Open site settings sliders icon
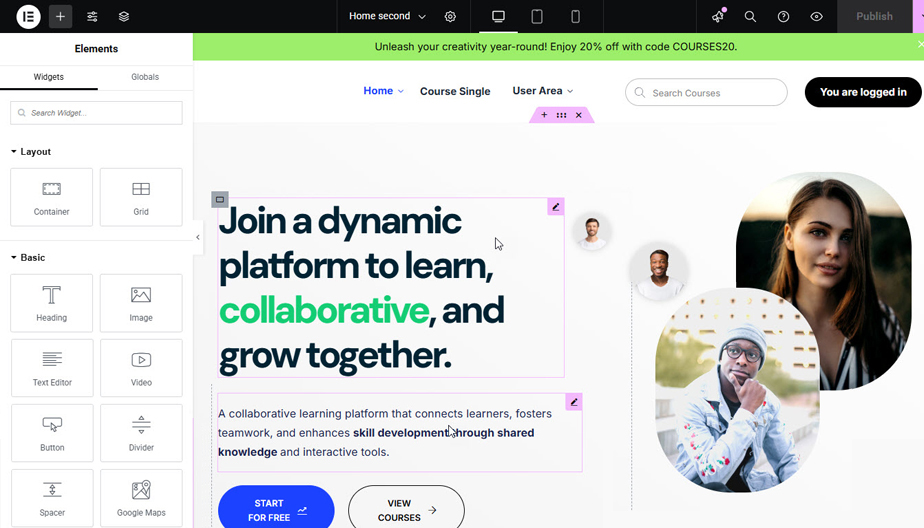 (x=92, y=16)
